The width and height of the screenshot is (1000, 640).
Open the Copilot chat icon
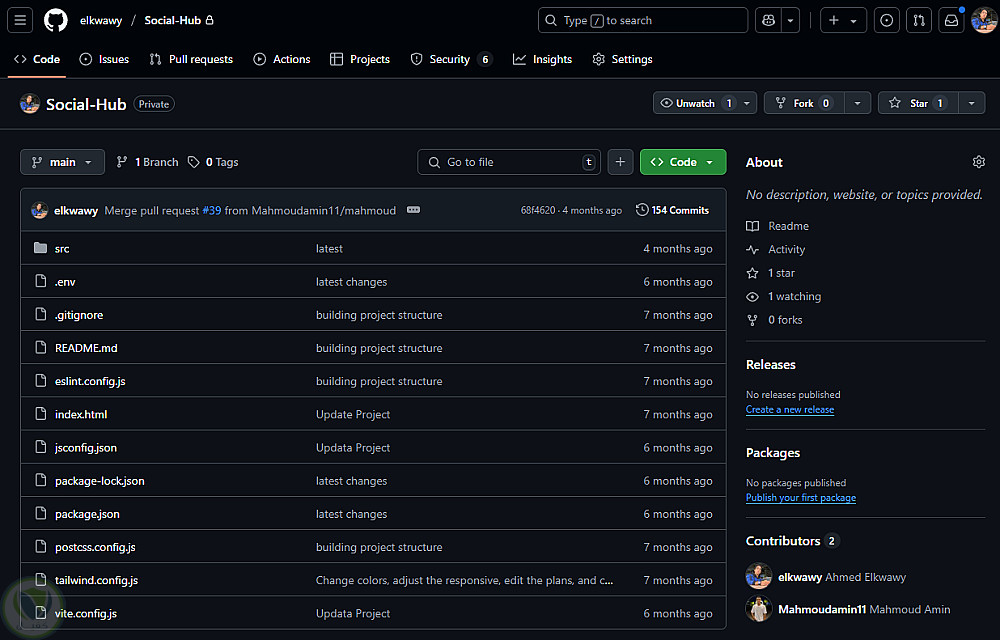click(768, 20)
